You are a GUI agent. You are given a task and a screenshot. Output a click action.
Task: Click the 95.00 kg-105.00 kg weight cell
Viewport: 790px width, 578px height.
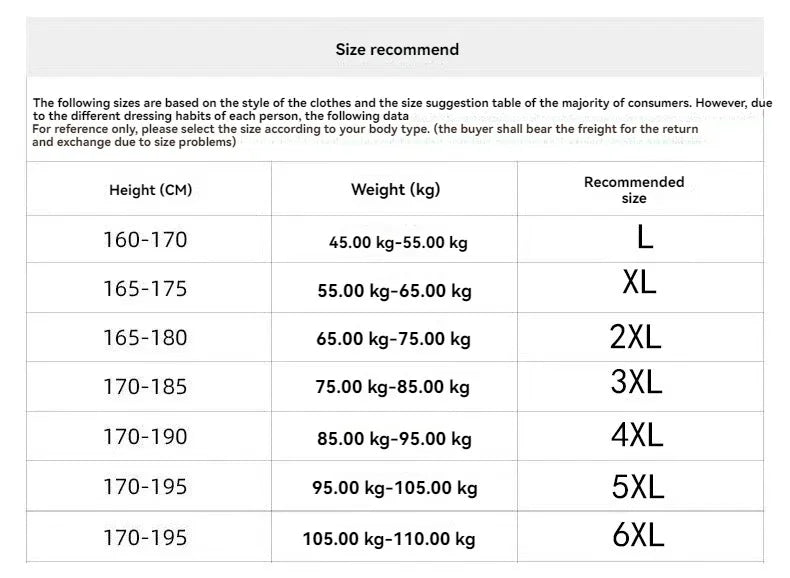click(394, 488)
